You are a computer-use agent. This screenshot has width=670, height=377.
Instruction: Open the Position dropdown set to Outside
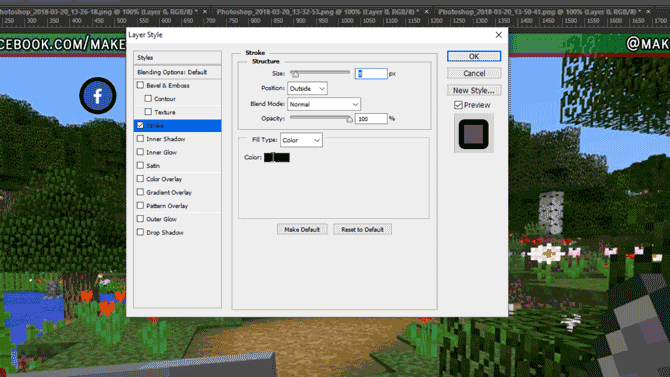click(x=307, y=88)
